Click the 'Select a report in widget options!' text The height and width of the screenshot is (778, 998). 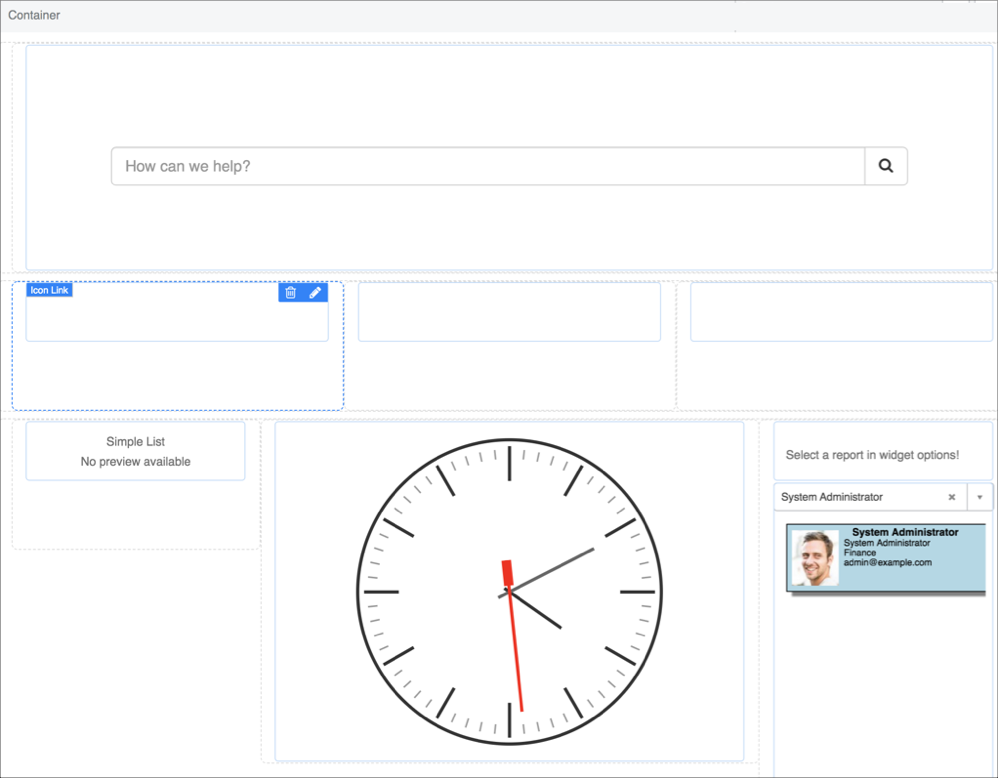tap(871, 455)
